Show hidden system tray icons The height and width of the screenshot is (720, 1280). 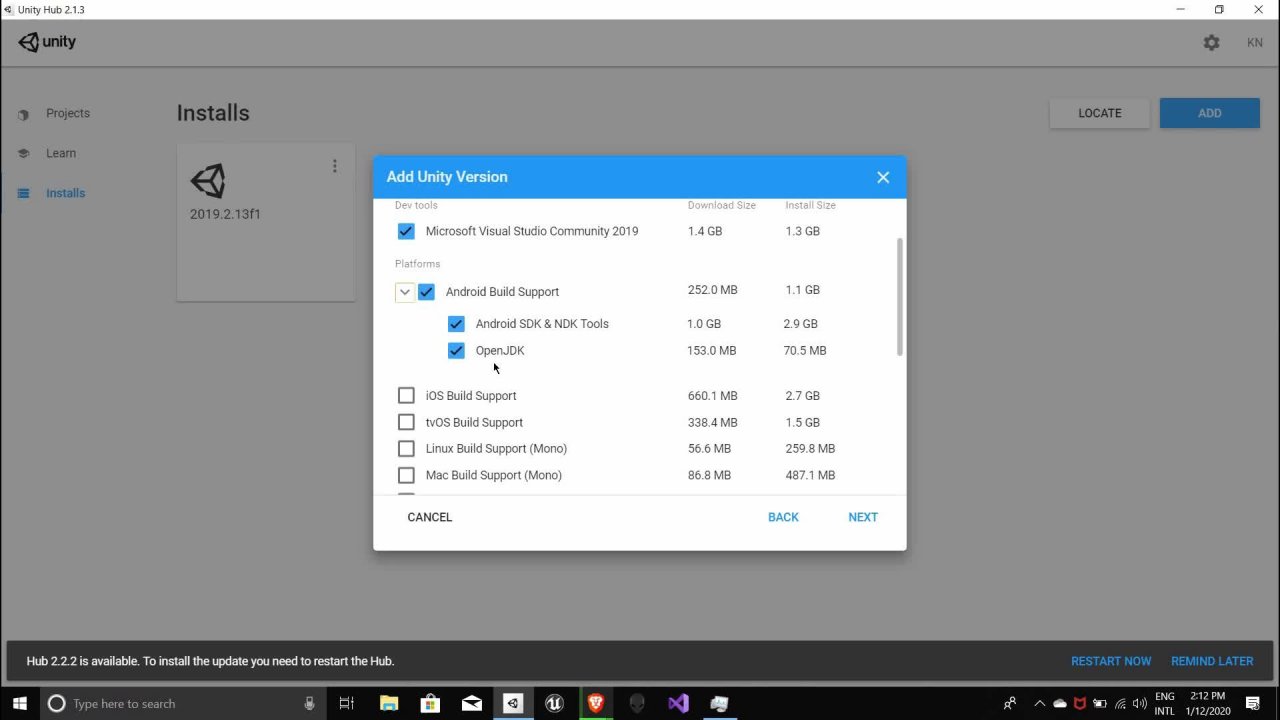click(x=1039, y=704)
